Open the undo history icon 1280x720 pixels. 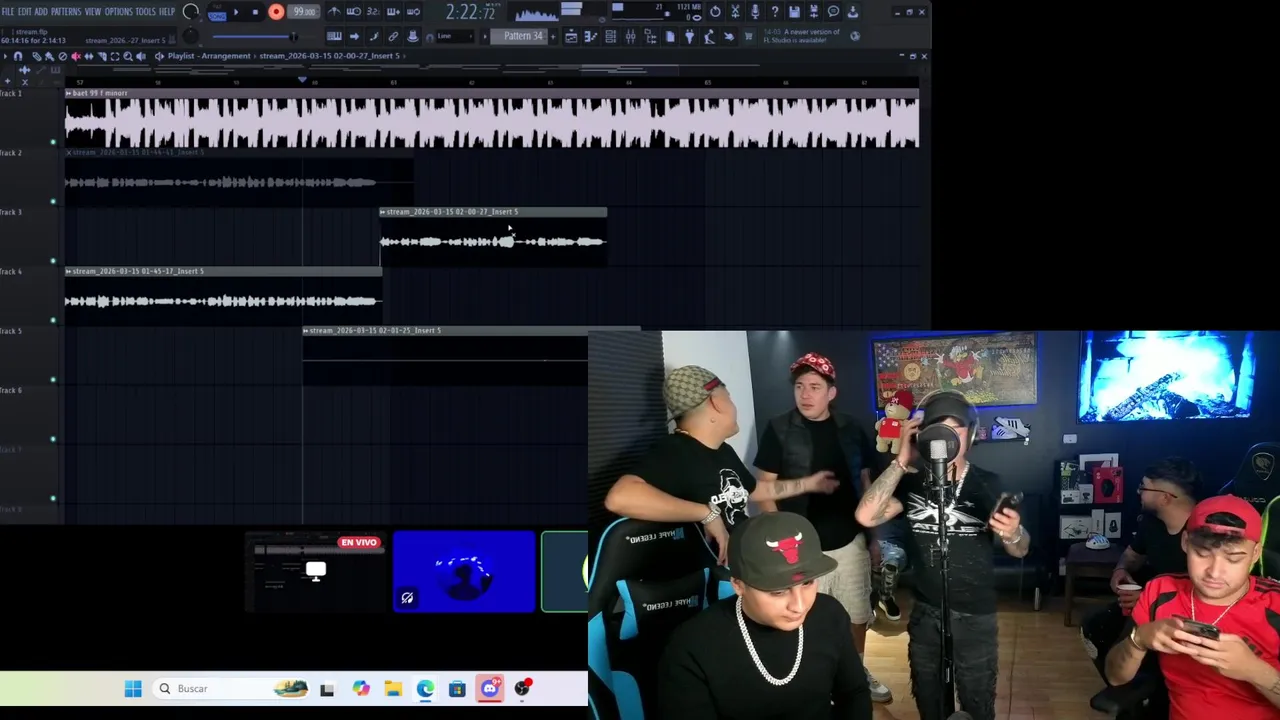click(x=715, y=12)
